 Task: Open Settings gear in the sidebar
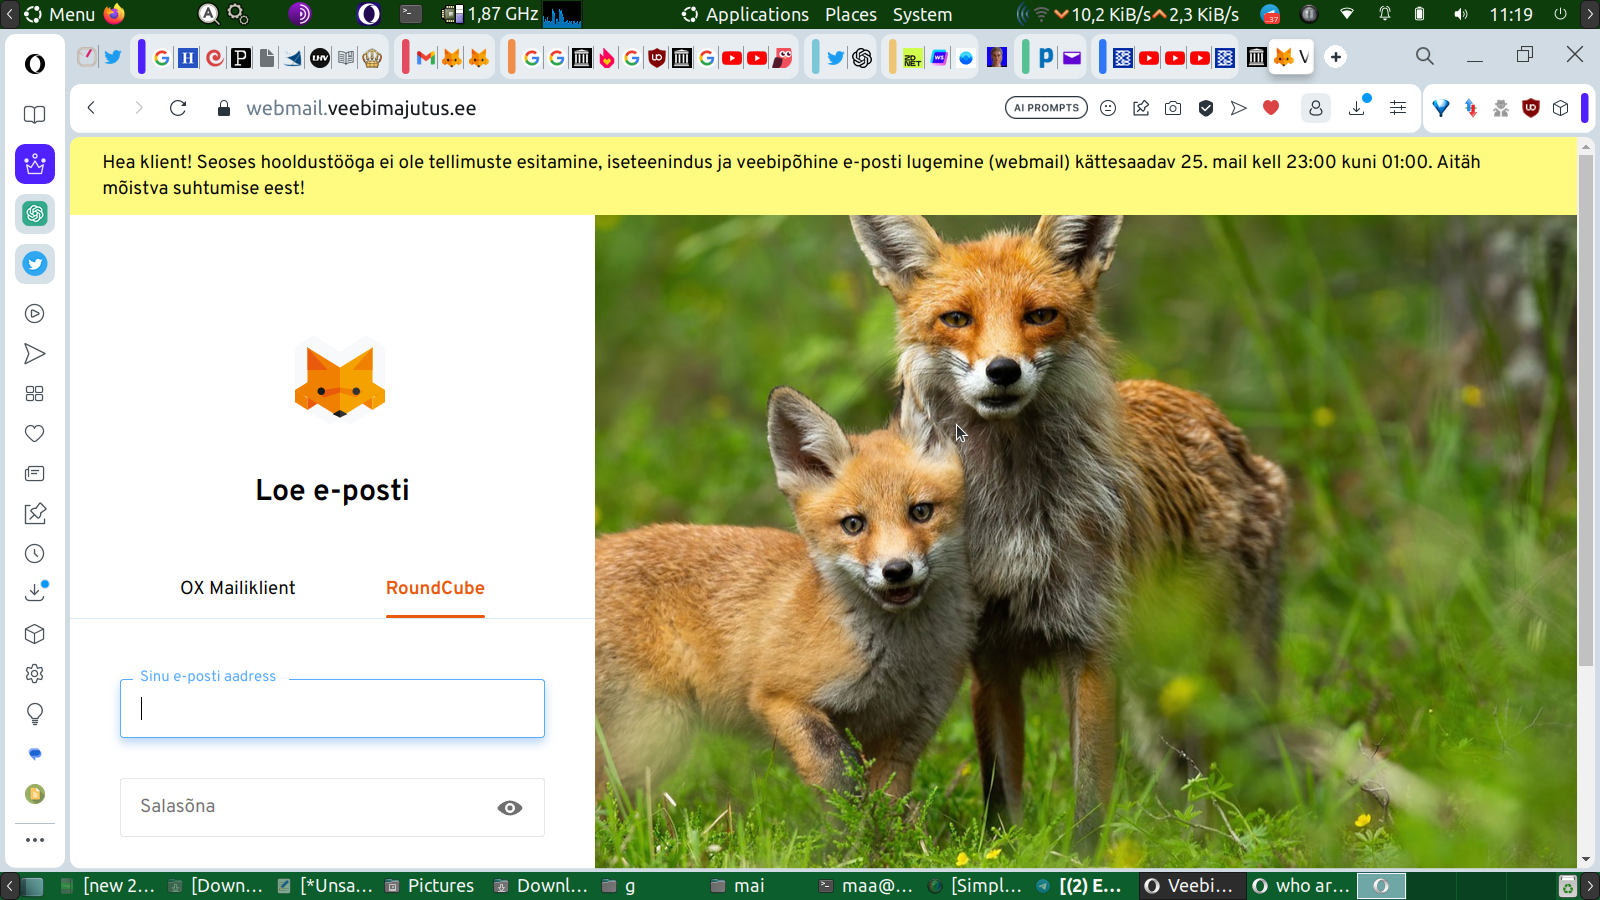(x=35, y=674)
